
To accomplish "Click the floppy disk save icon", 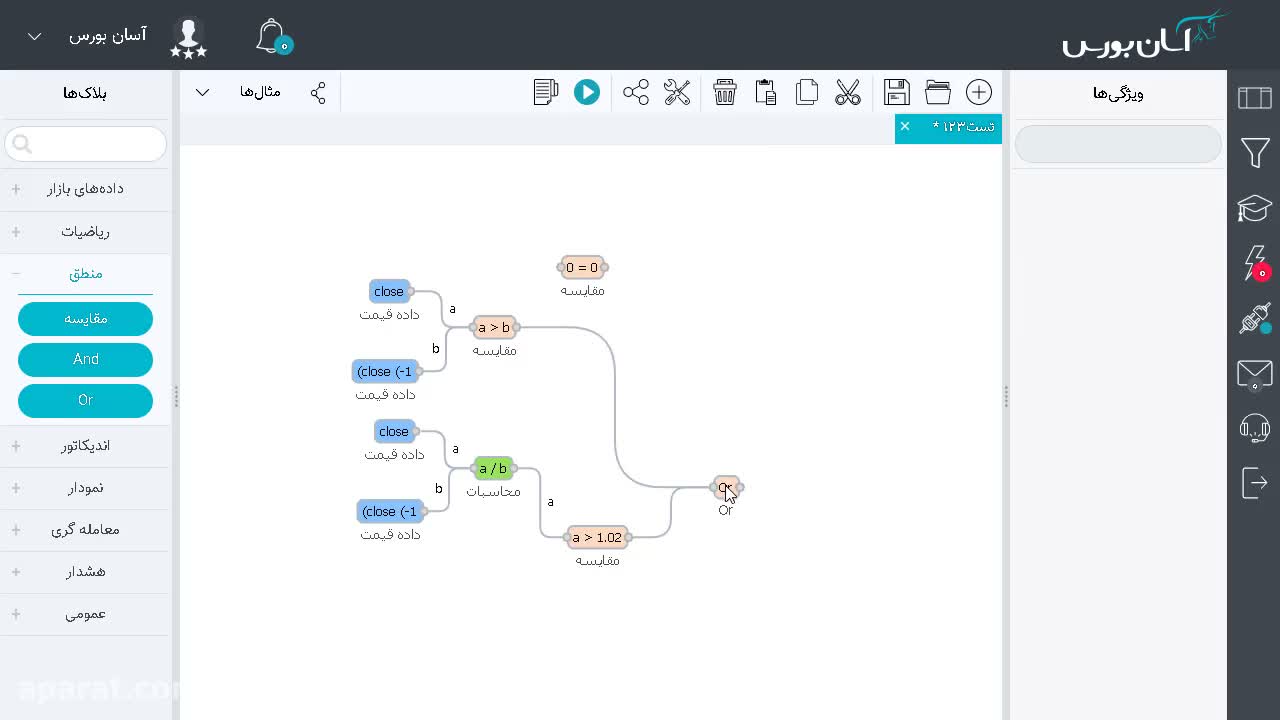I will 897,92.
